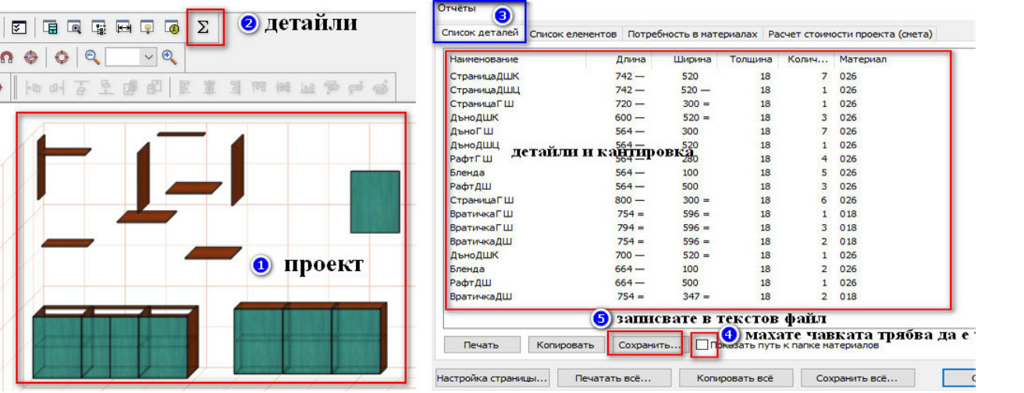Click Копировать всё button
Image resolution: width=1024 pixels, height=393 pixels.
pos(735,378)
